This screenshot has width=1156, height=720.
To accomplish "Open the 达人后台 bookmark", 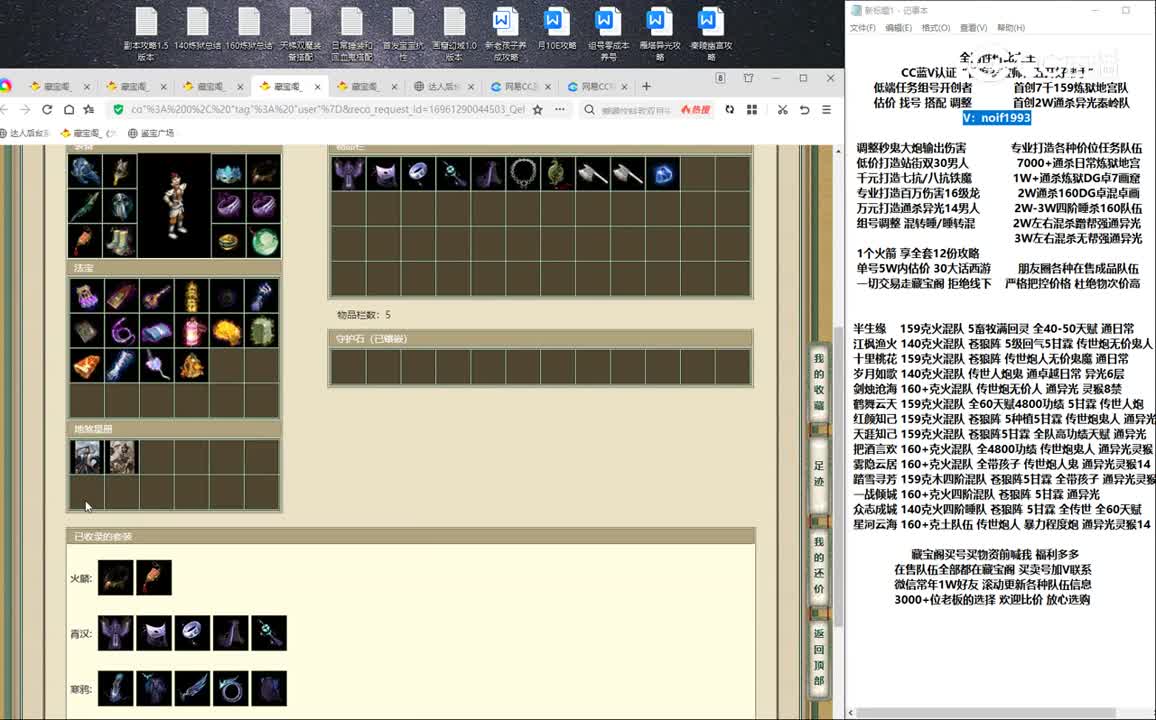I will [24, 133].
